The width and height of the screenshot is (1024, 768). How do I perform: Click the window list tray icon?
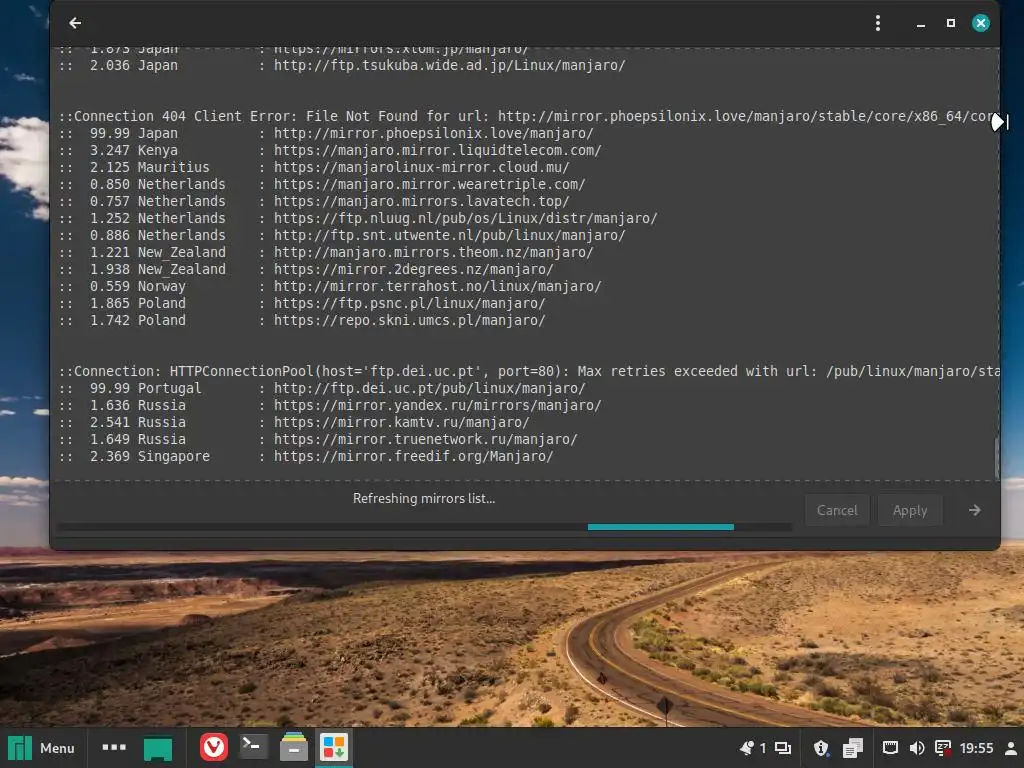(x=782, y=748)
